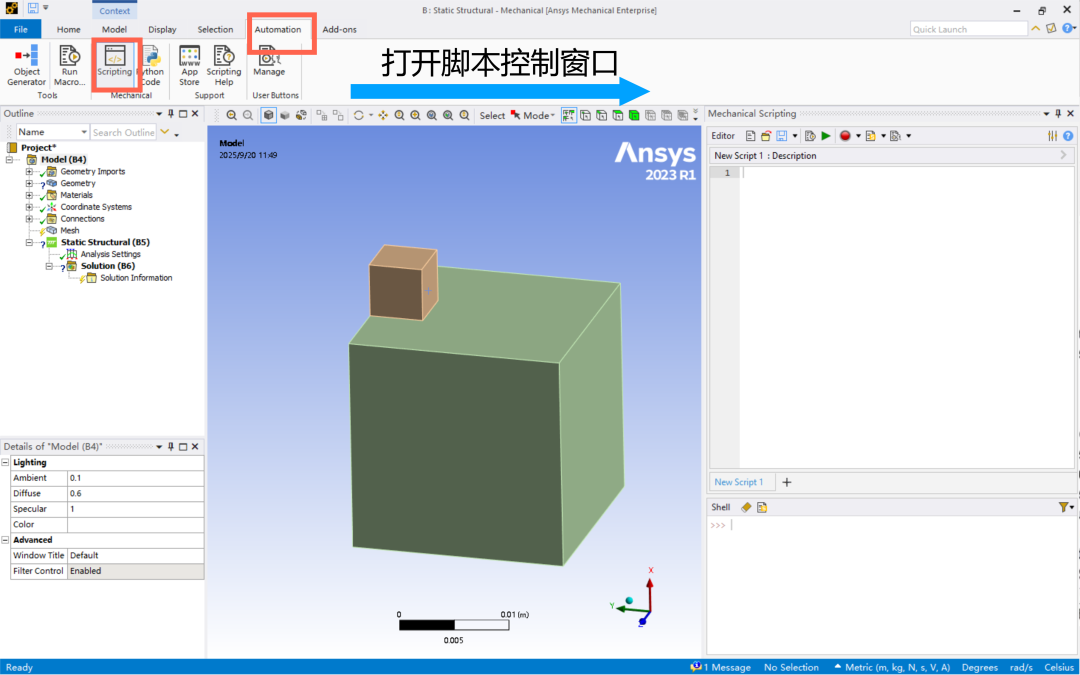Toggle the Outline panel auto-hide pin
Image resolution: width=1080 pixels, height=675 pixels.
[x=171, y=114]
